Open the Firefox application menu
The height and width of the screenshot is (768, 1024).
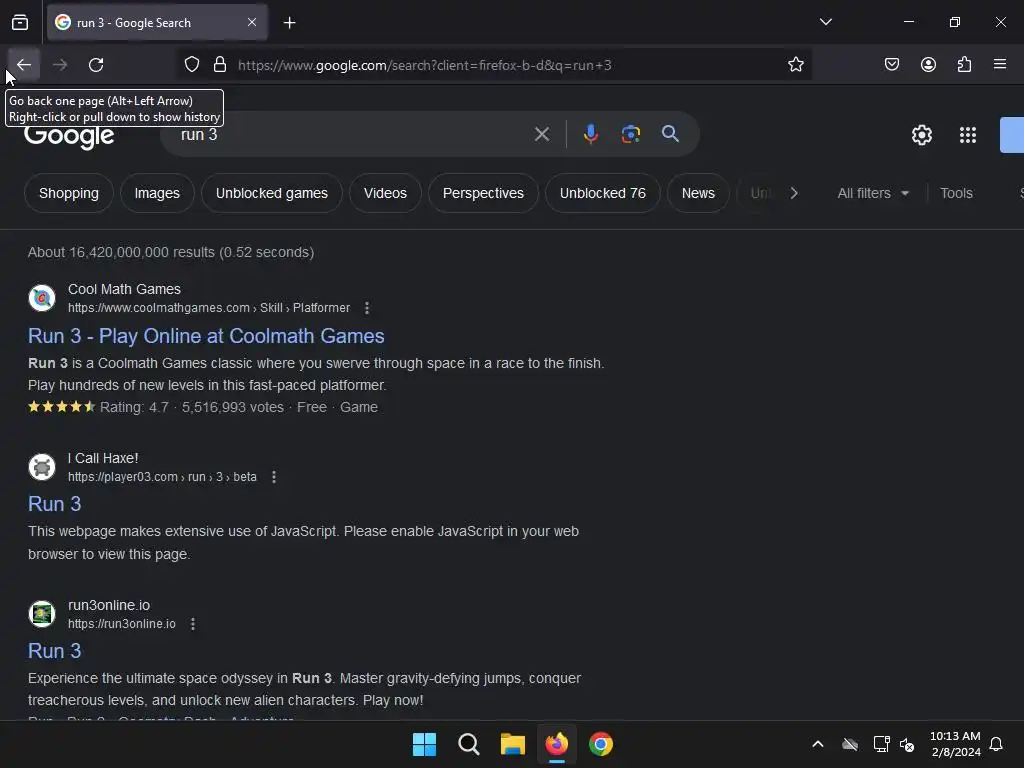1000,65
